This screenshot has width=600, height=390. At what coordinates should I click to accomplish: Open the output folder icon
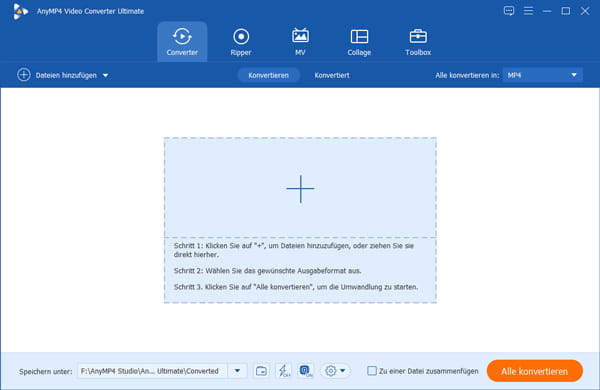[x=261, y=370]
